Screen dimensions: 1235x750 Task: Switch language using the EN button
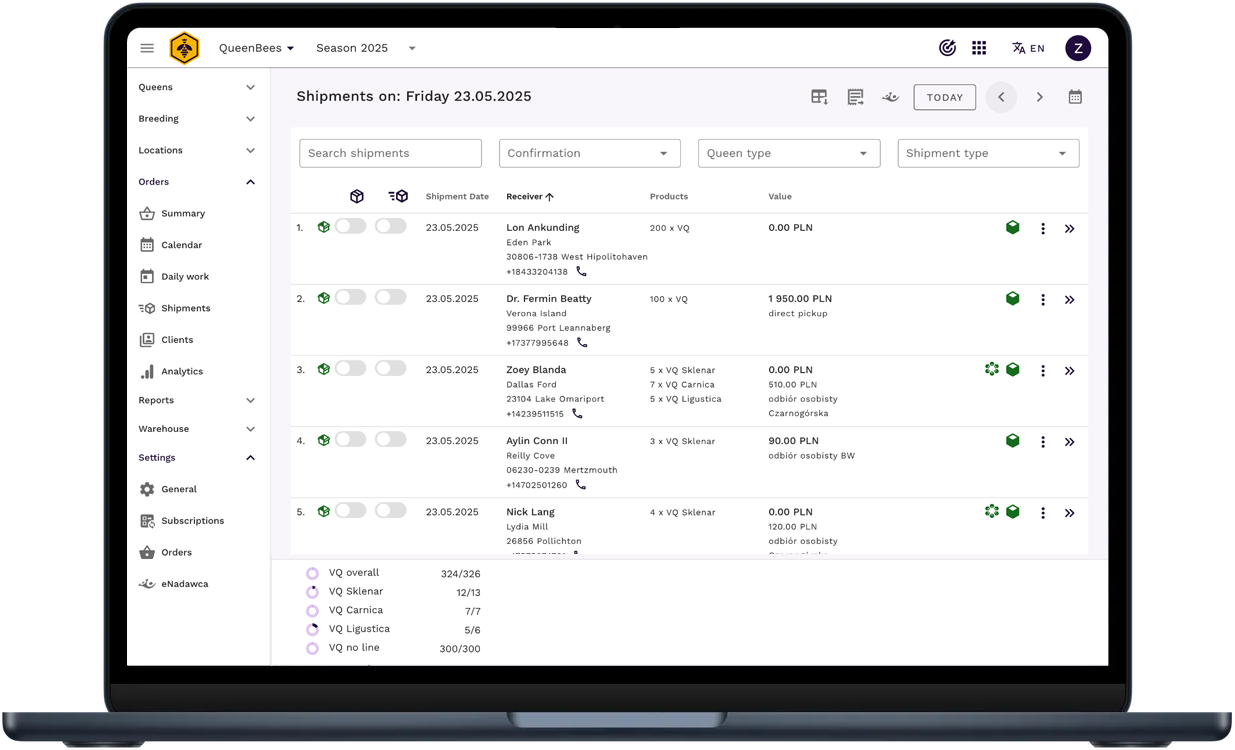point(1028,48)
